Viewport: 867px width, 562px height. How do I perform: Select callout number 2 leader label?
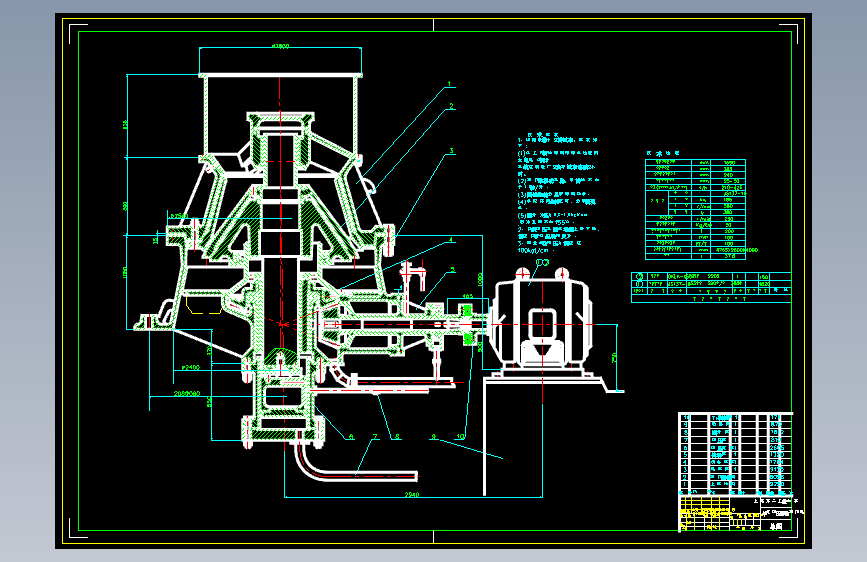451,106
